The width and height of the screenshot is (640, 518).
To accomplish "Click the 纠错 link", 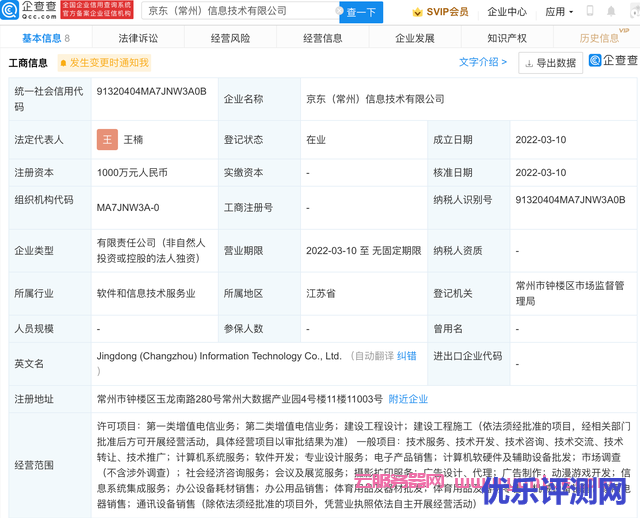I will (x=407, y=356).
